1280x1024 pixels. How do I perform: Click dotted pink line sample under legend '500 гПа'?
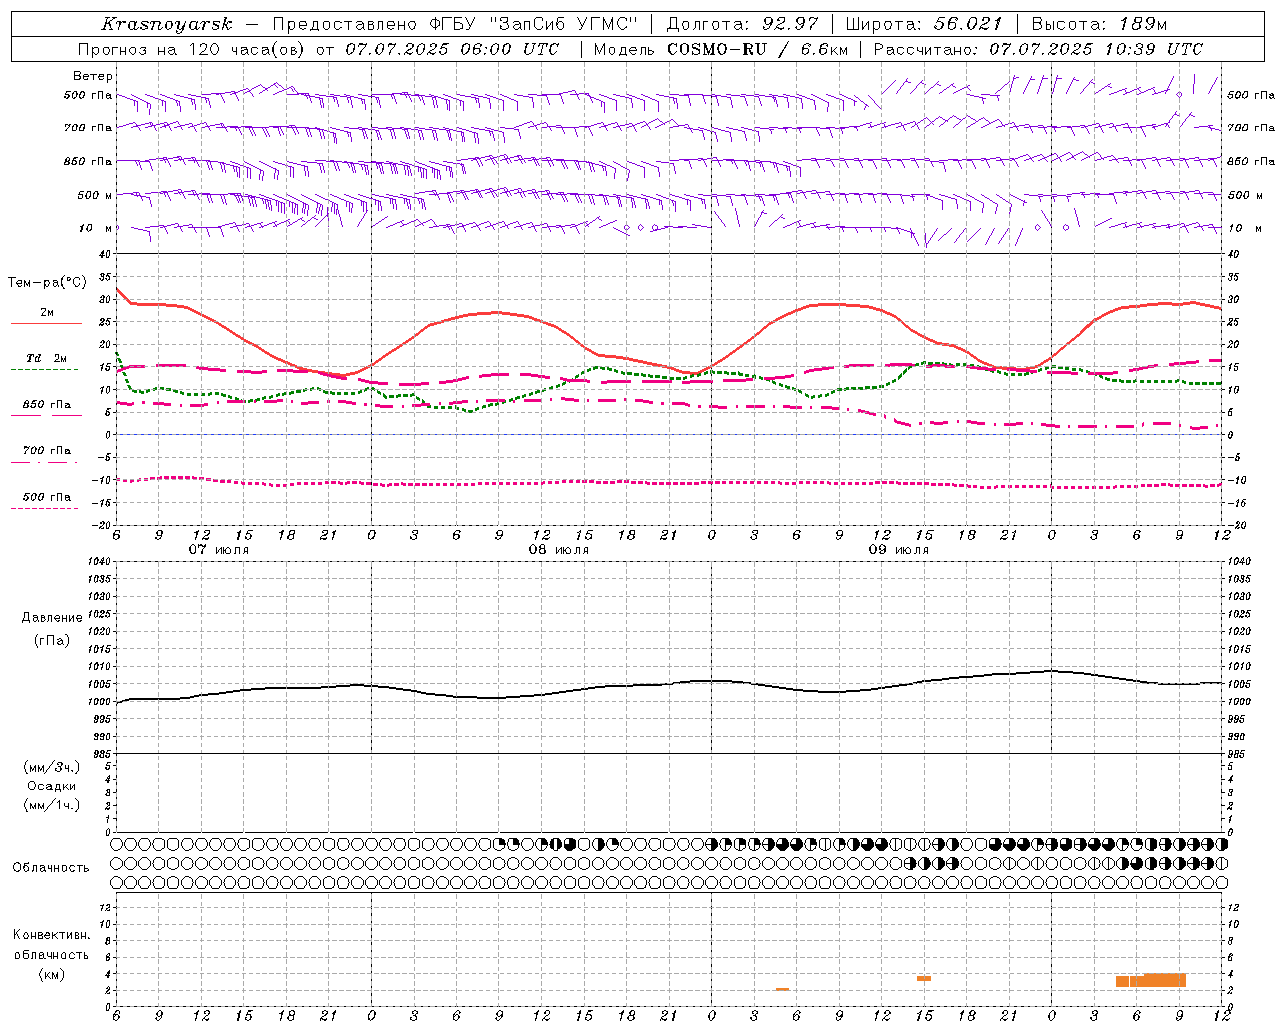point(44,509)
